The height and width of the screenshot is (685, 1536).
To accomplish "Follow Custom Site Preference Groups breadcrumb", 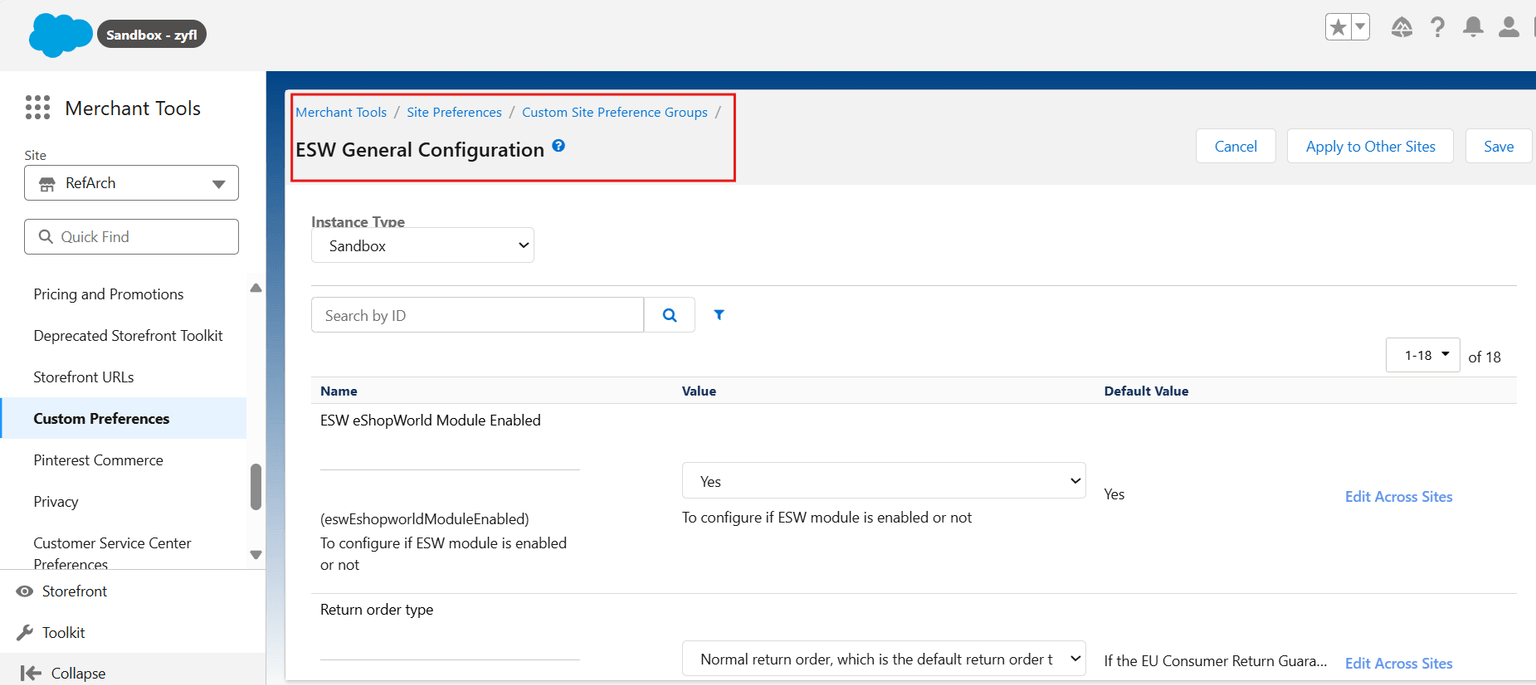I will pyautogui.click(x=614, y=112).
